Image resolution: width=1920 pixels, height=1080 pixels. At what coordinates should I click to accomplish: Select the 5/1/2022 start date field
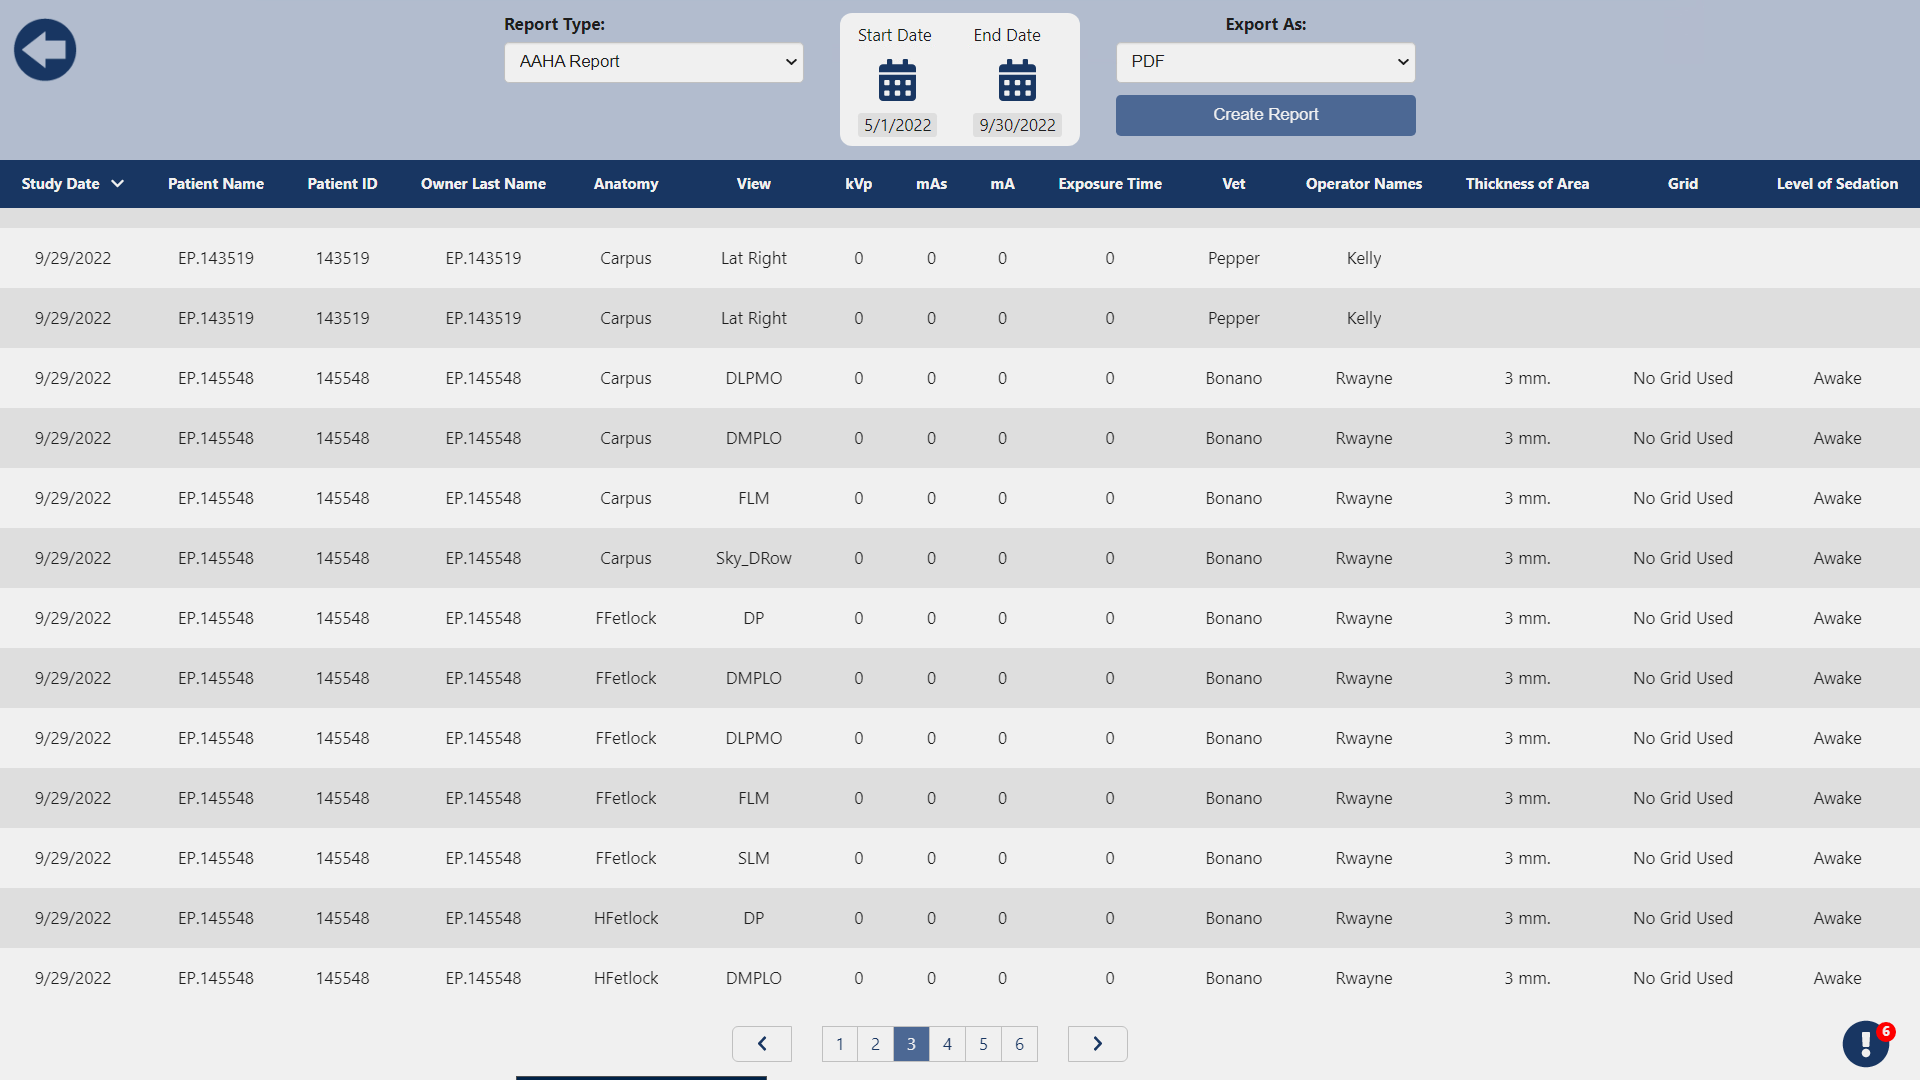click(x=898, y=125)
